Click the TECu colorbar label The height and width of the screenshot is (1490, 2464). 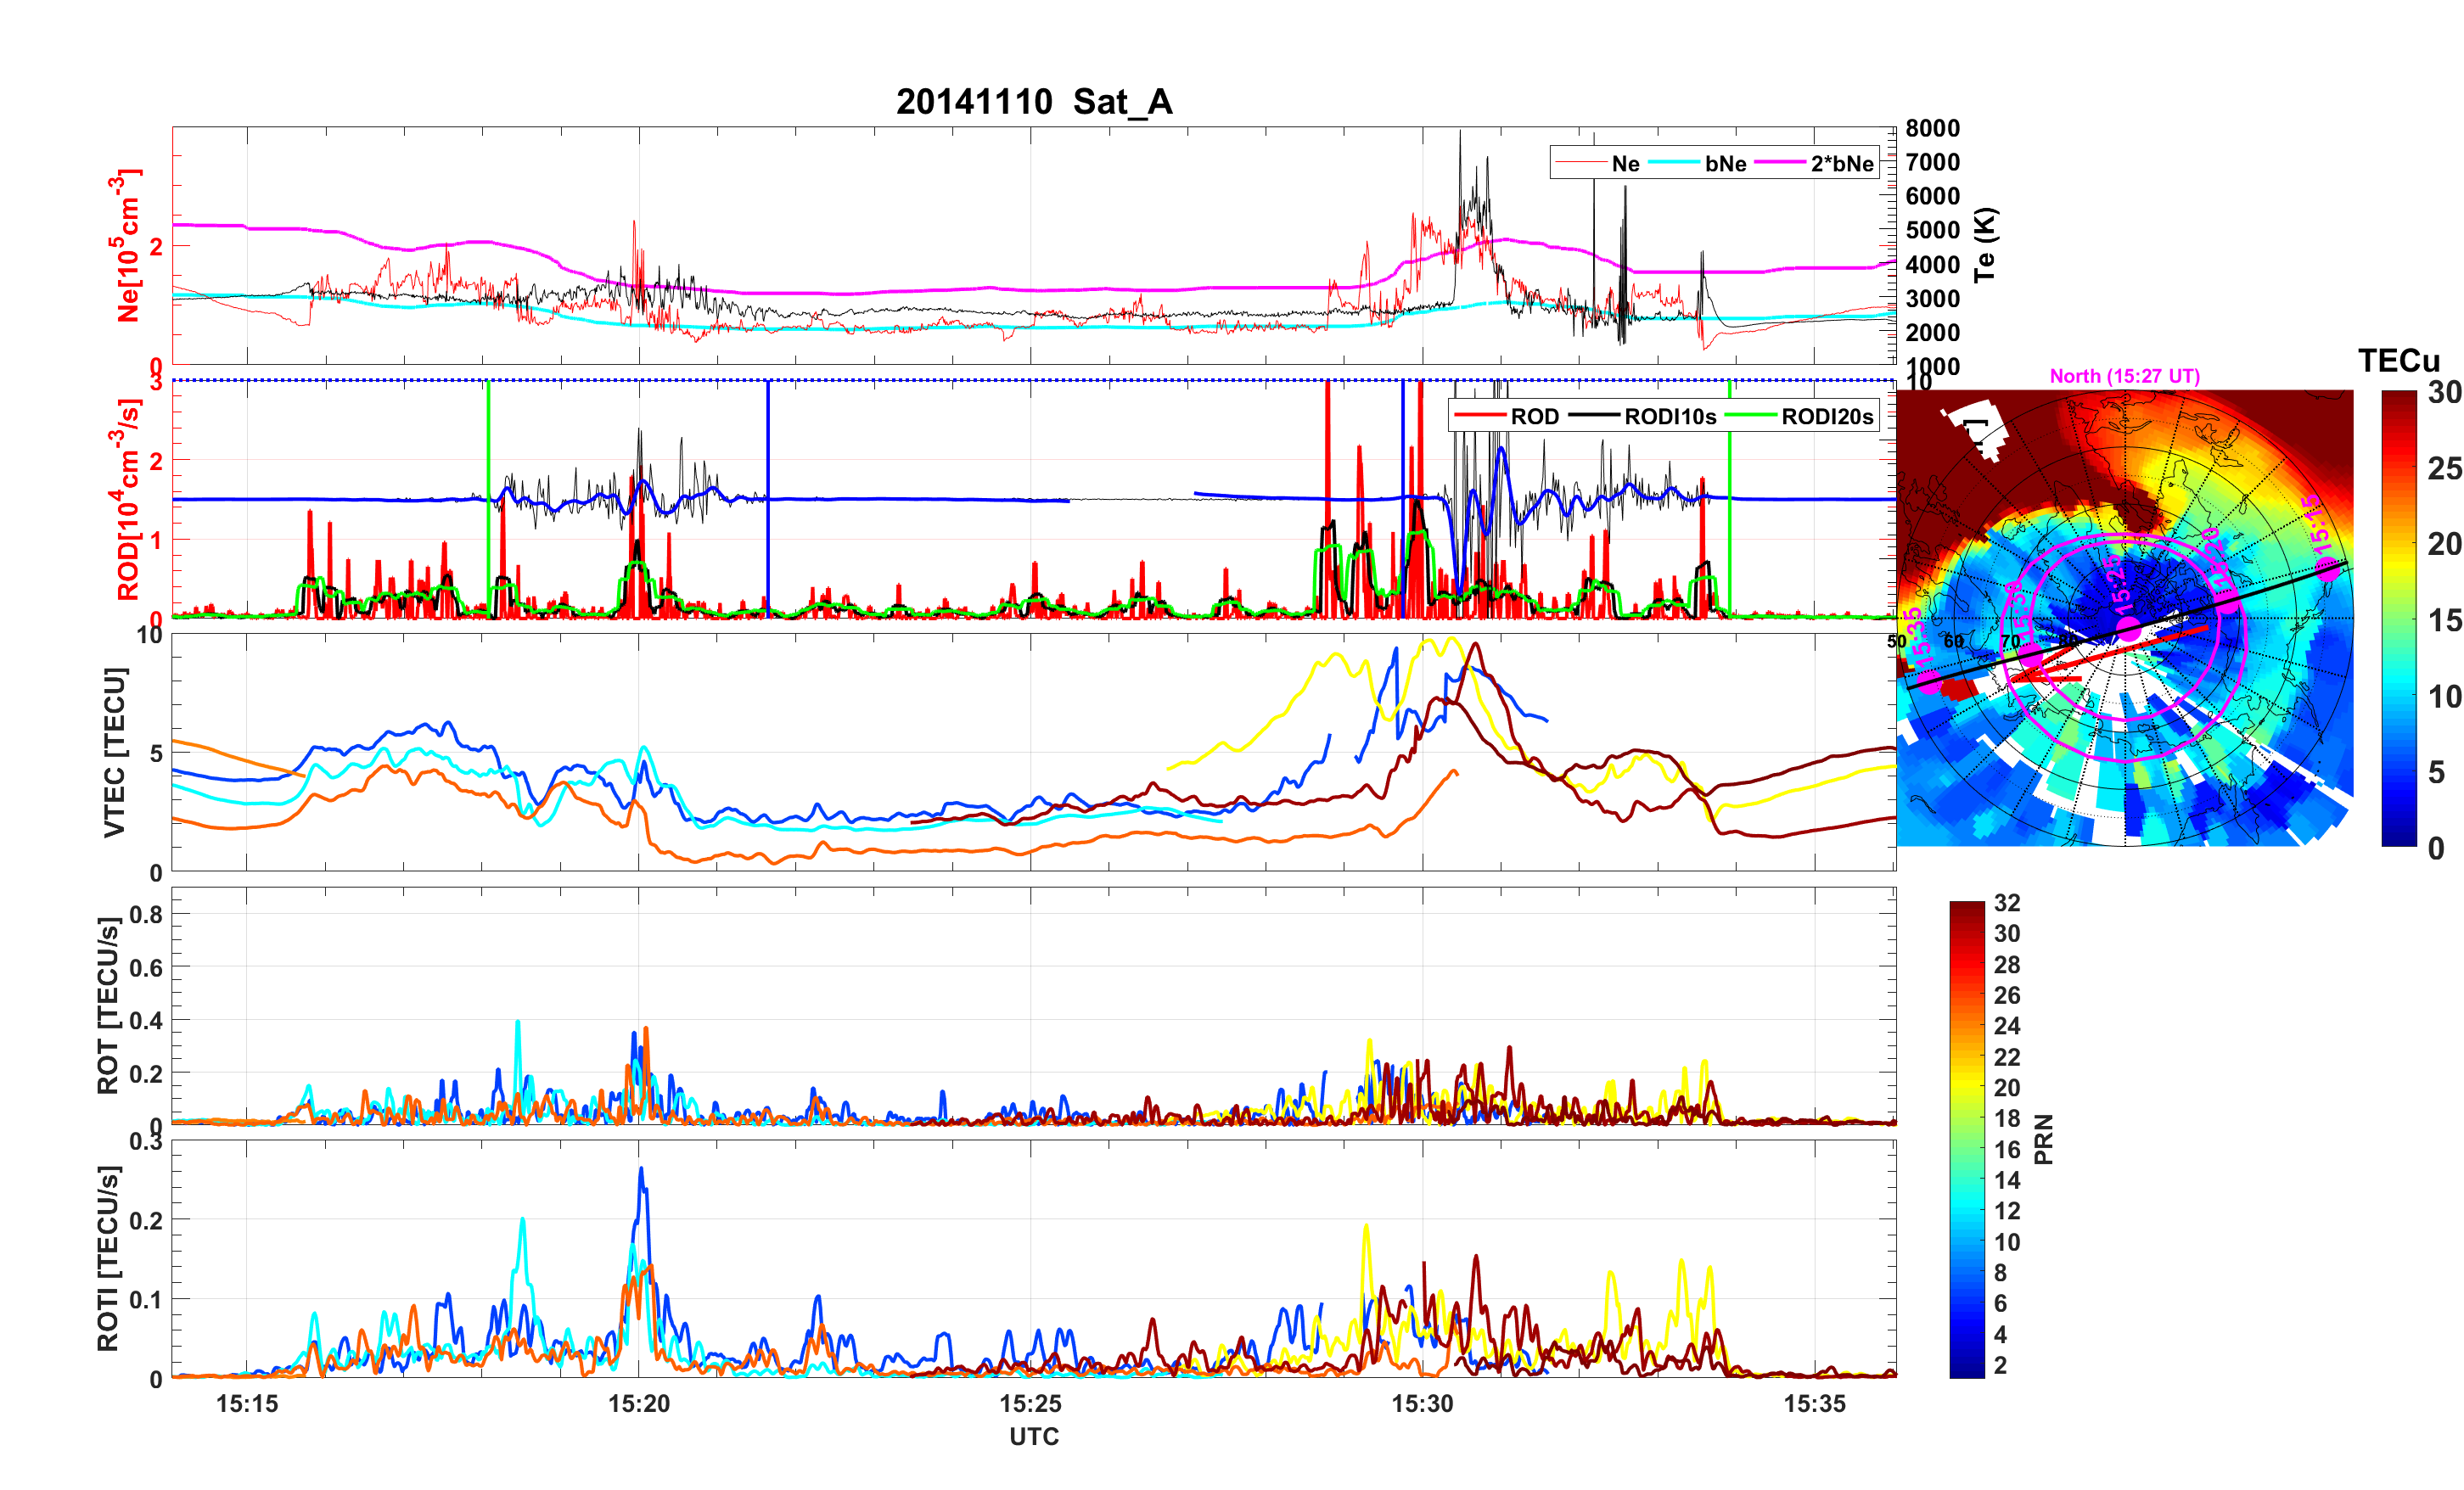point(2398,361)
